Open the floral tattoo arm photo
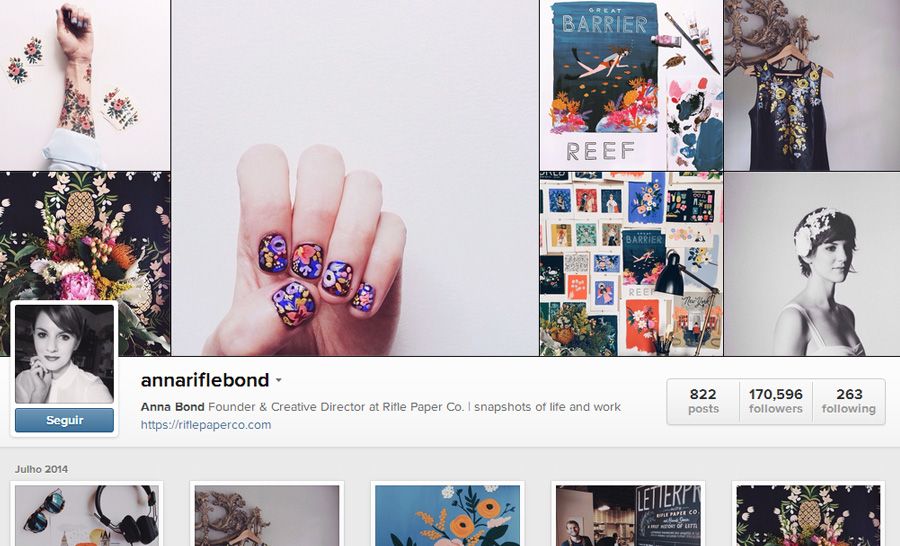Image resolution: width=900 pixels, height=546 pixels. [85, 85]
